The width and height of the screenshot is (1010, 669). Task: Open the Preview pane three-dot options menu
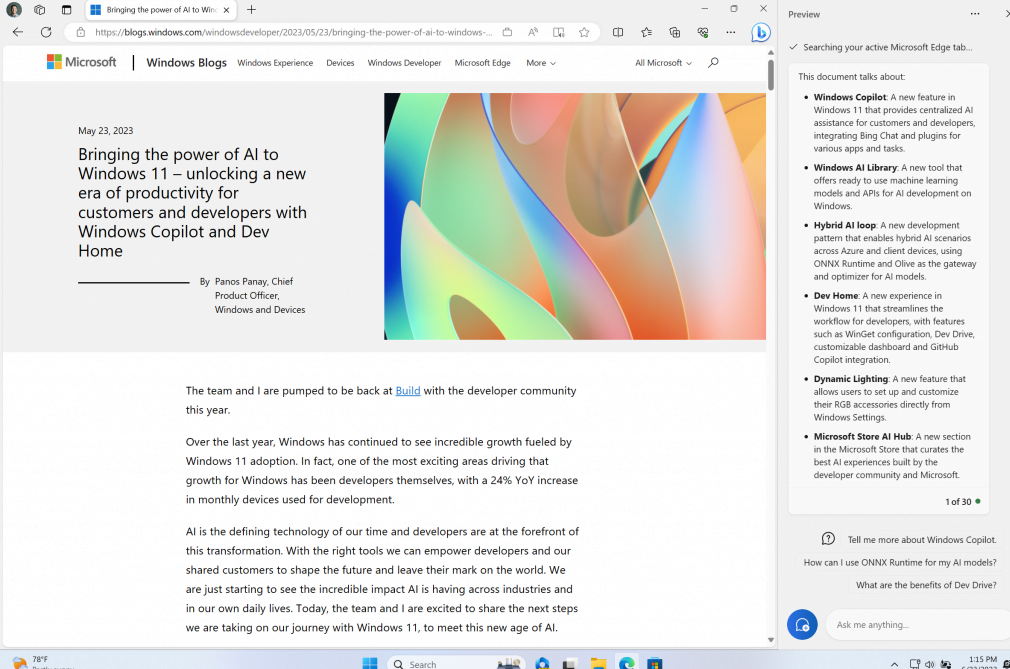coord(975,14)
